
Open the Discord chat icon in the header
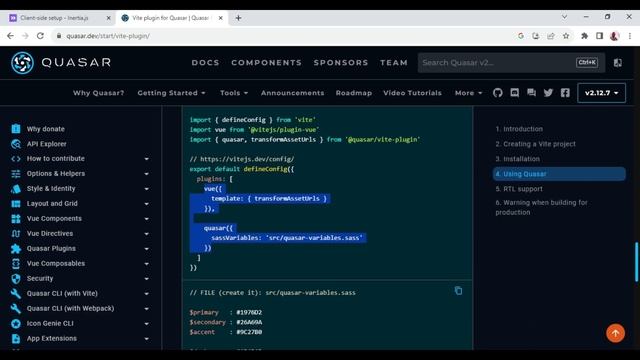click(514, 93)
